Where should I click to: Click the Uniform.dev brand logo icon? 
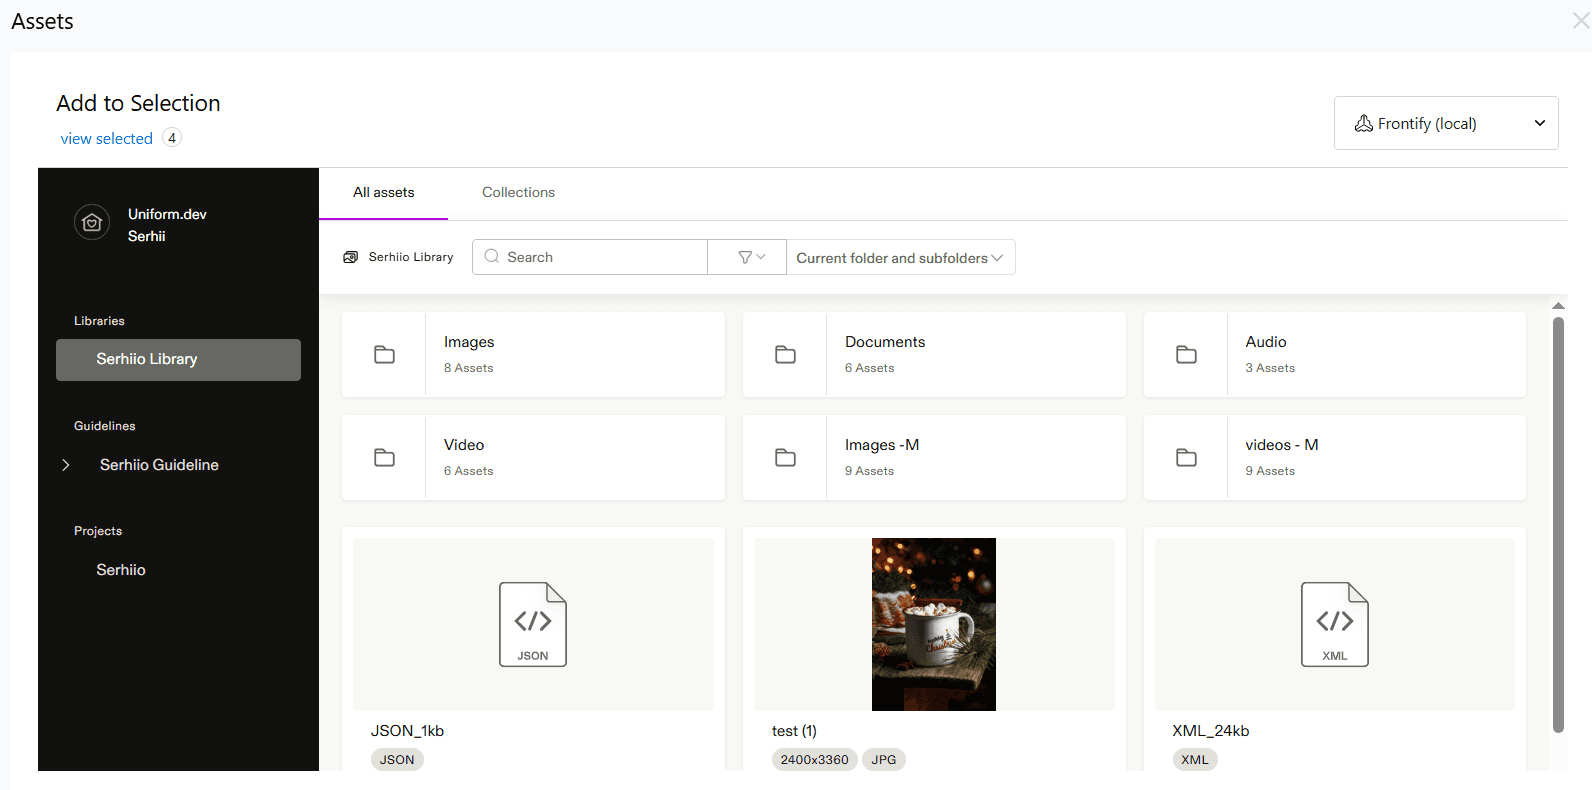tap(92, 222)
